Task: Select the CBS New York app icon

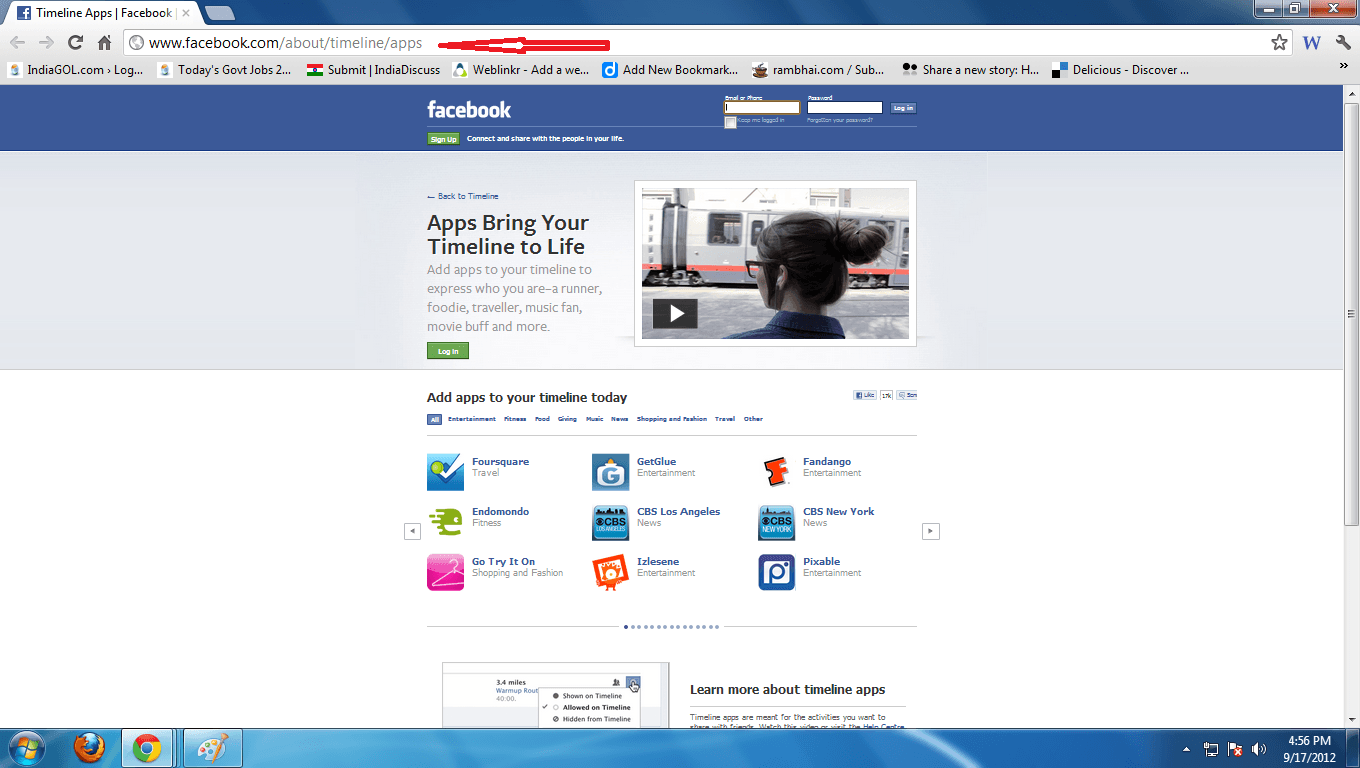Action: pyautogui.click(x=776, y=521)
